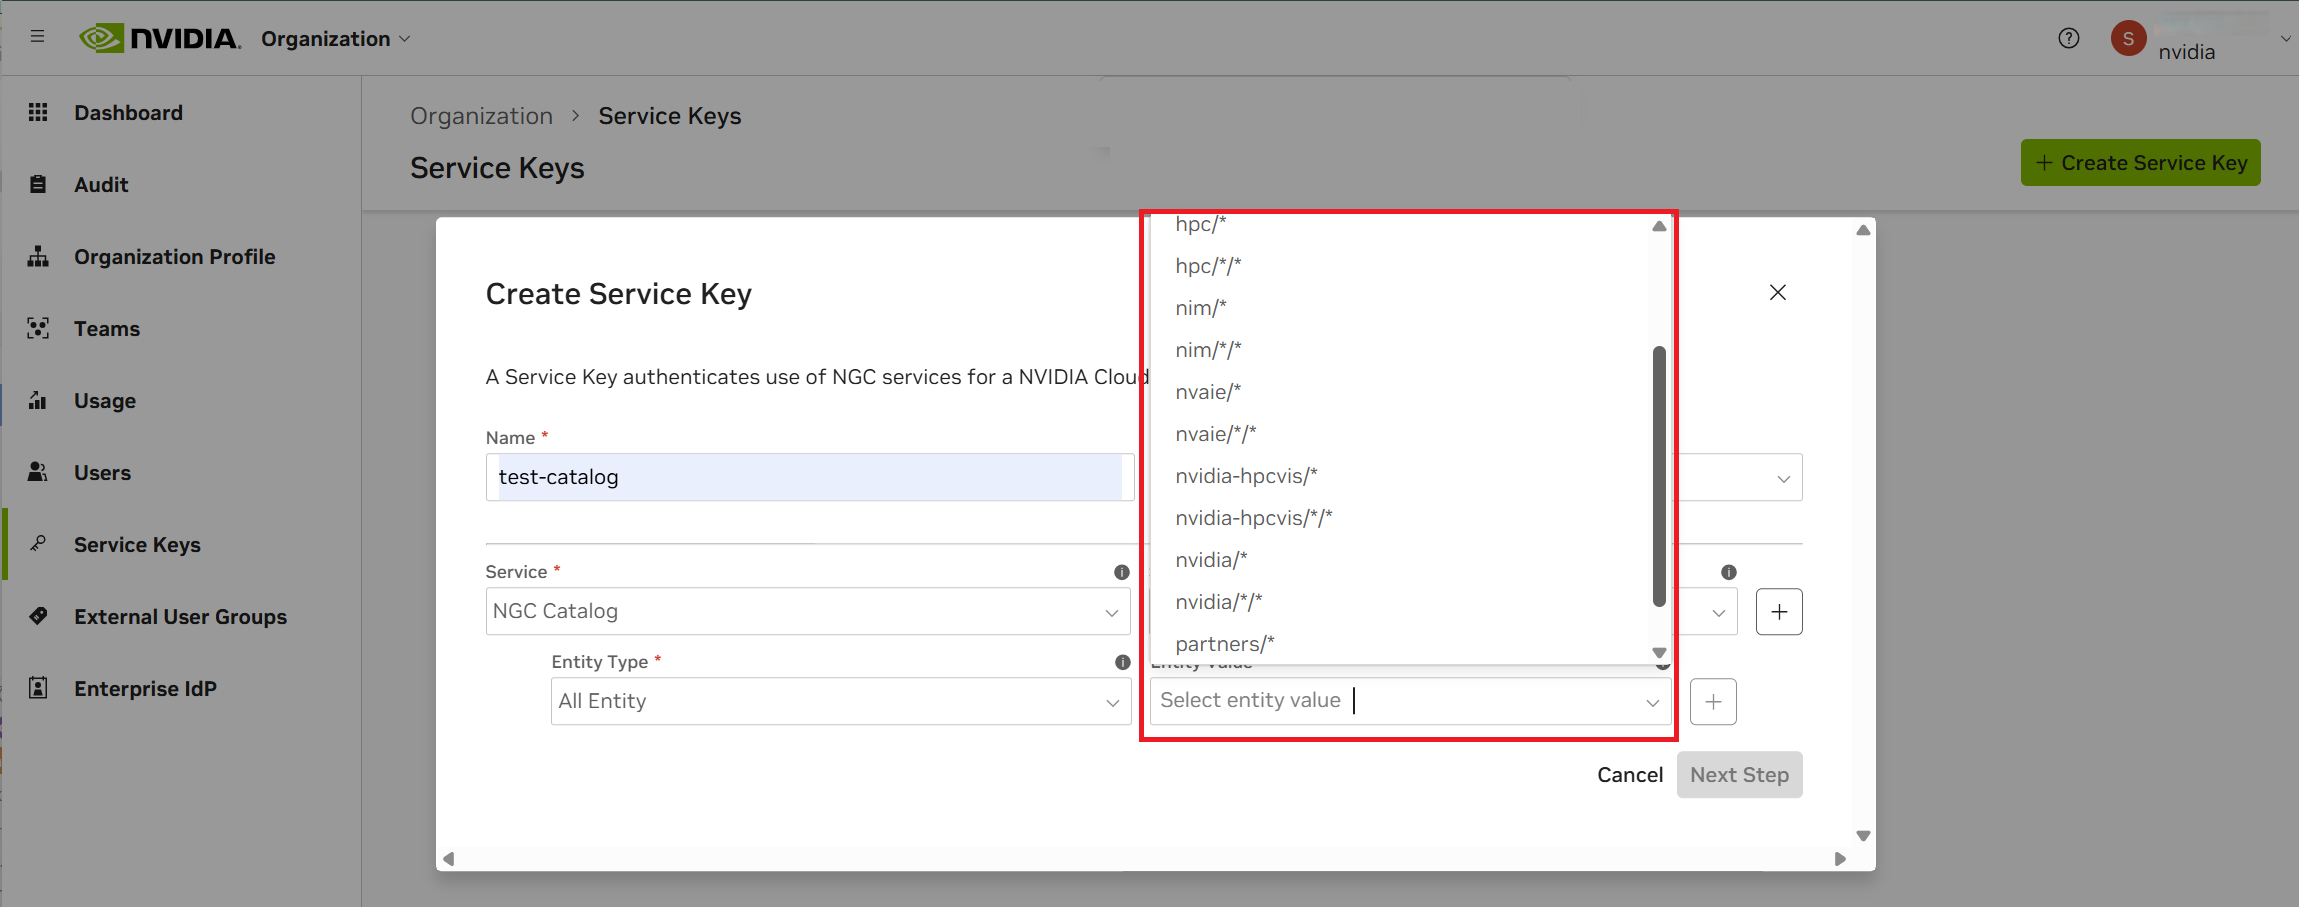Click the Organization breadcrumb link
The image size is (2299, 907).
pyautogui.click(x=481, y=115)
